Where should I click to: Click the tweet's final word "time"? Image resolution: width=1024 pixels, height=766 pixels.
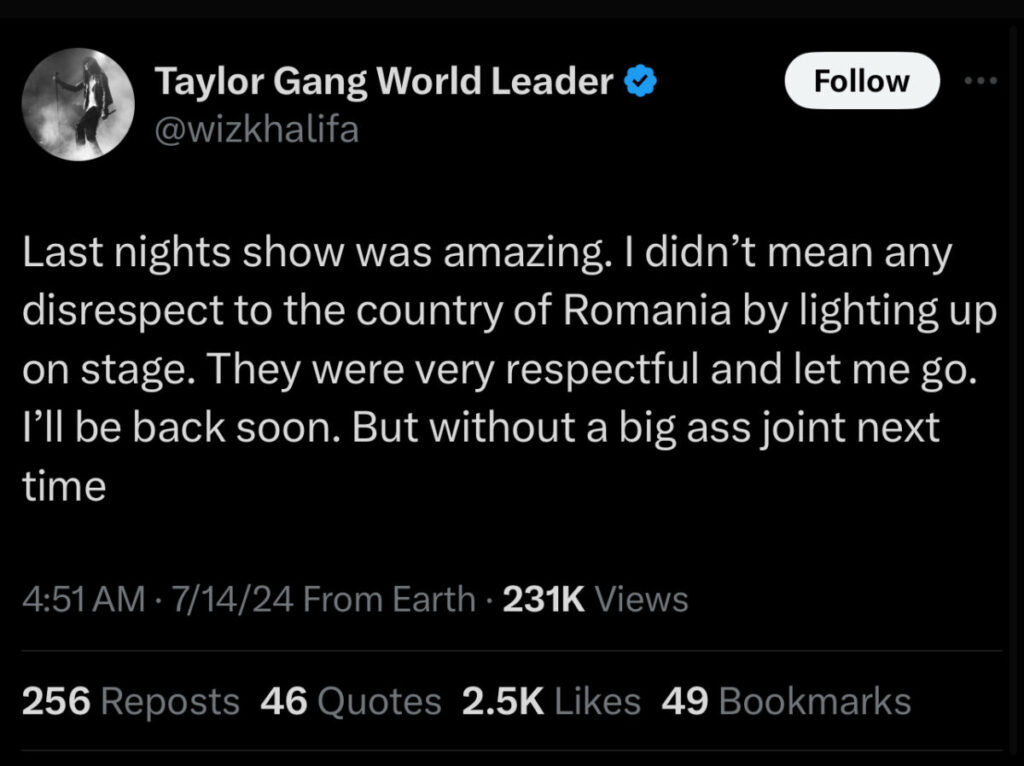(x=63, y=486)
